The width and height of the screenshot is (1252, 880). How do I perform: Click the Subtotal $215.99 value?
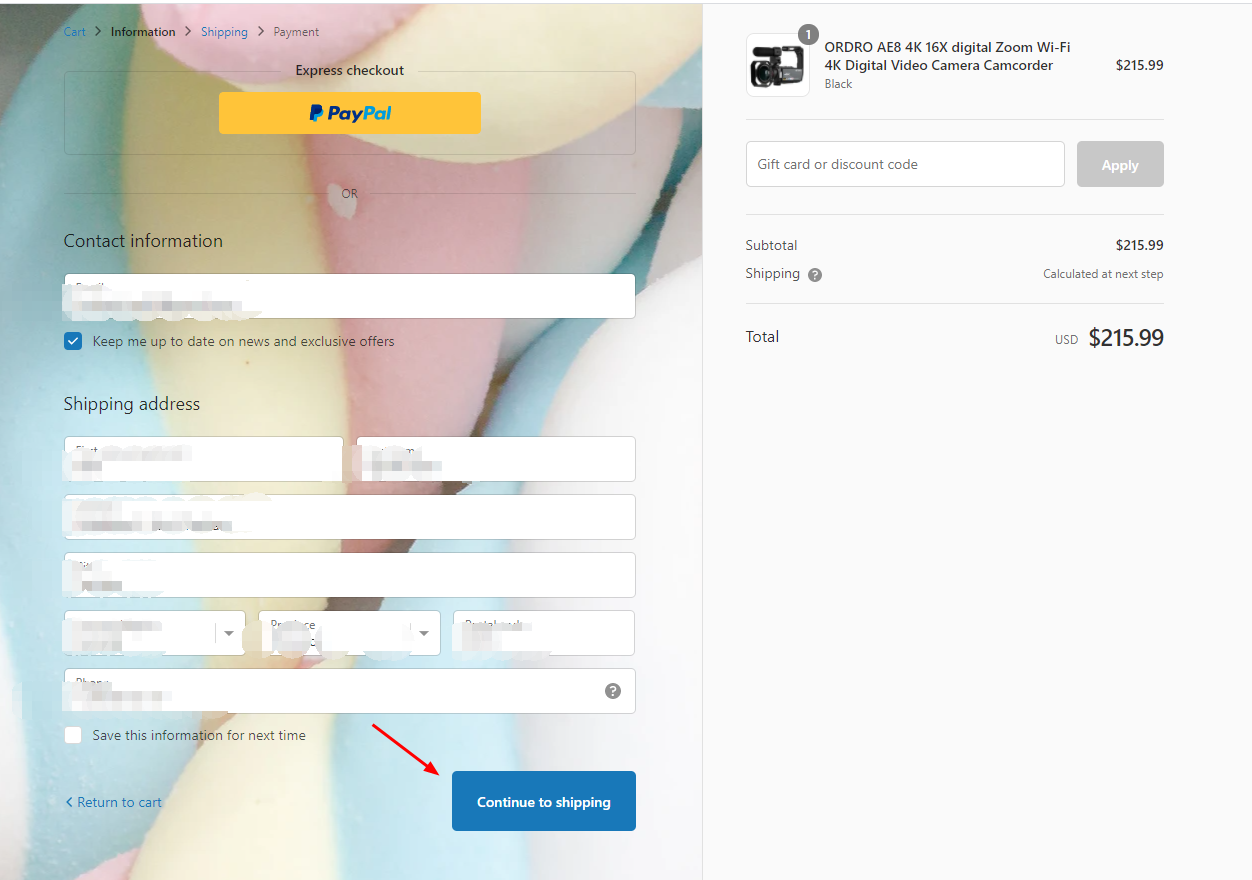1140,245
